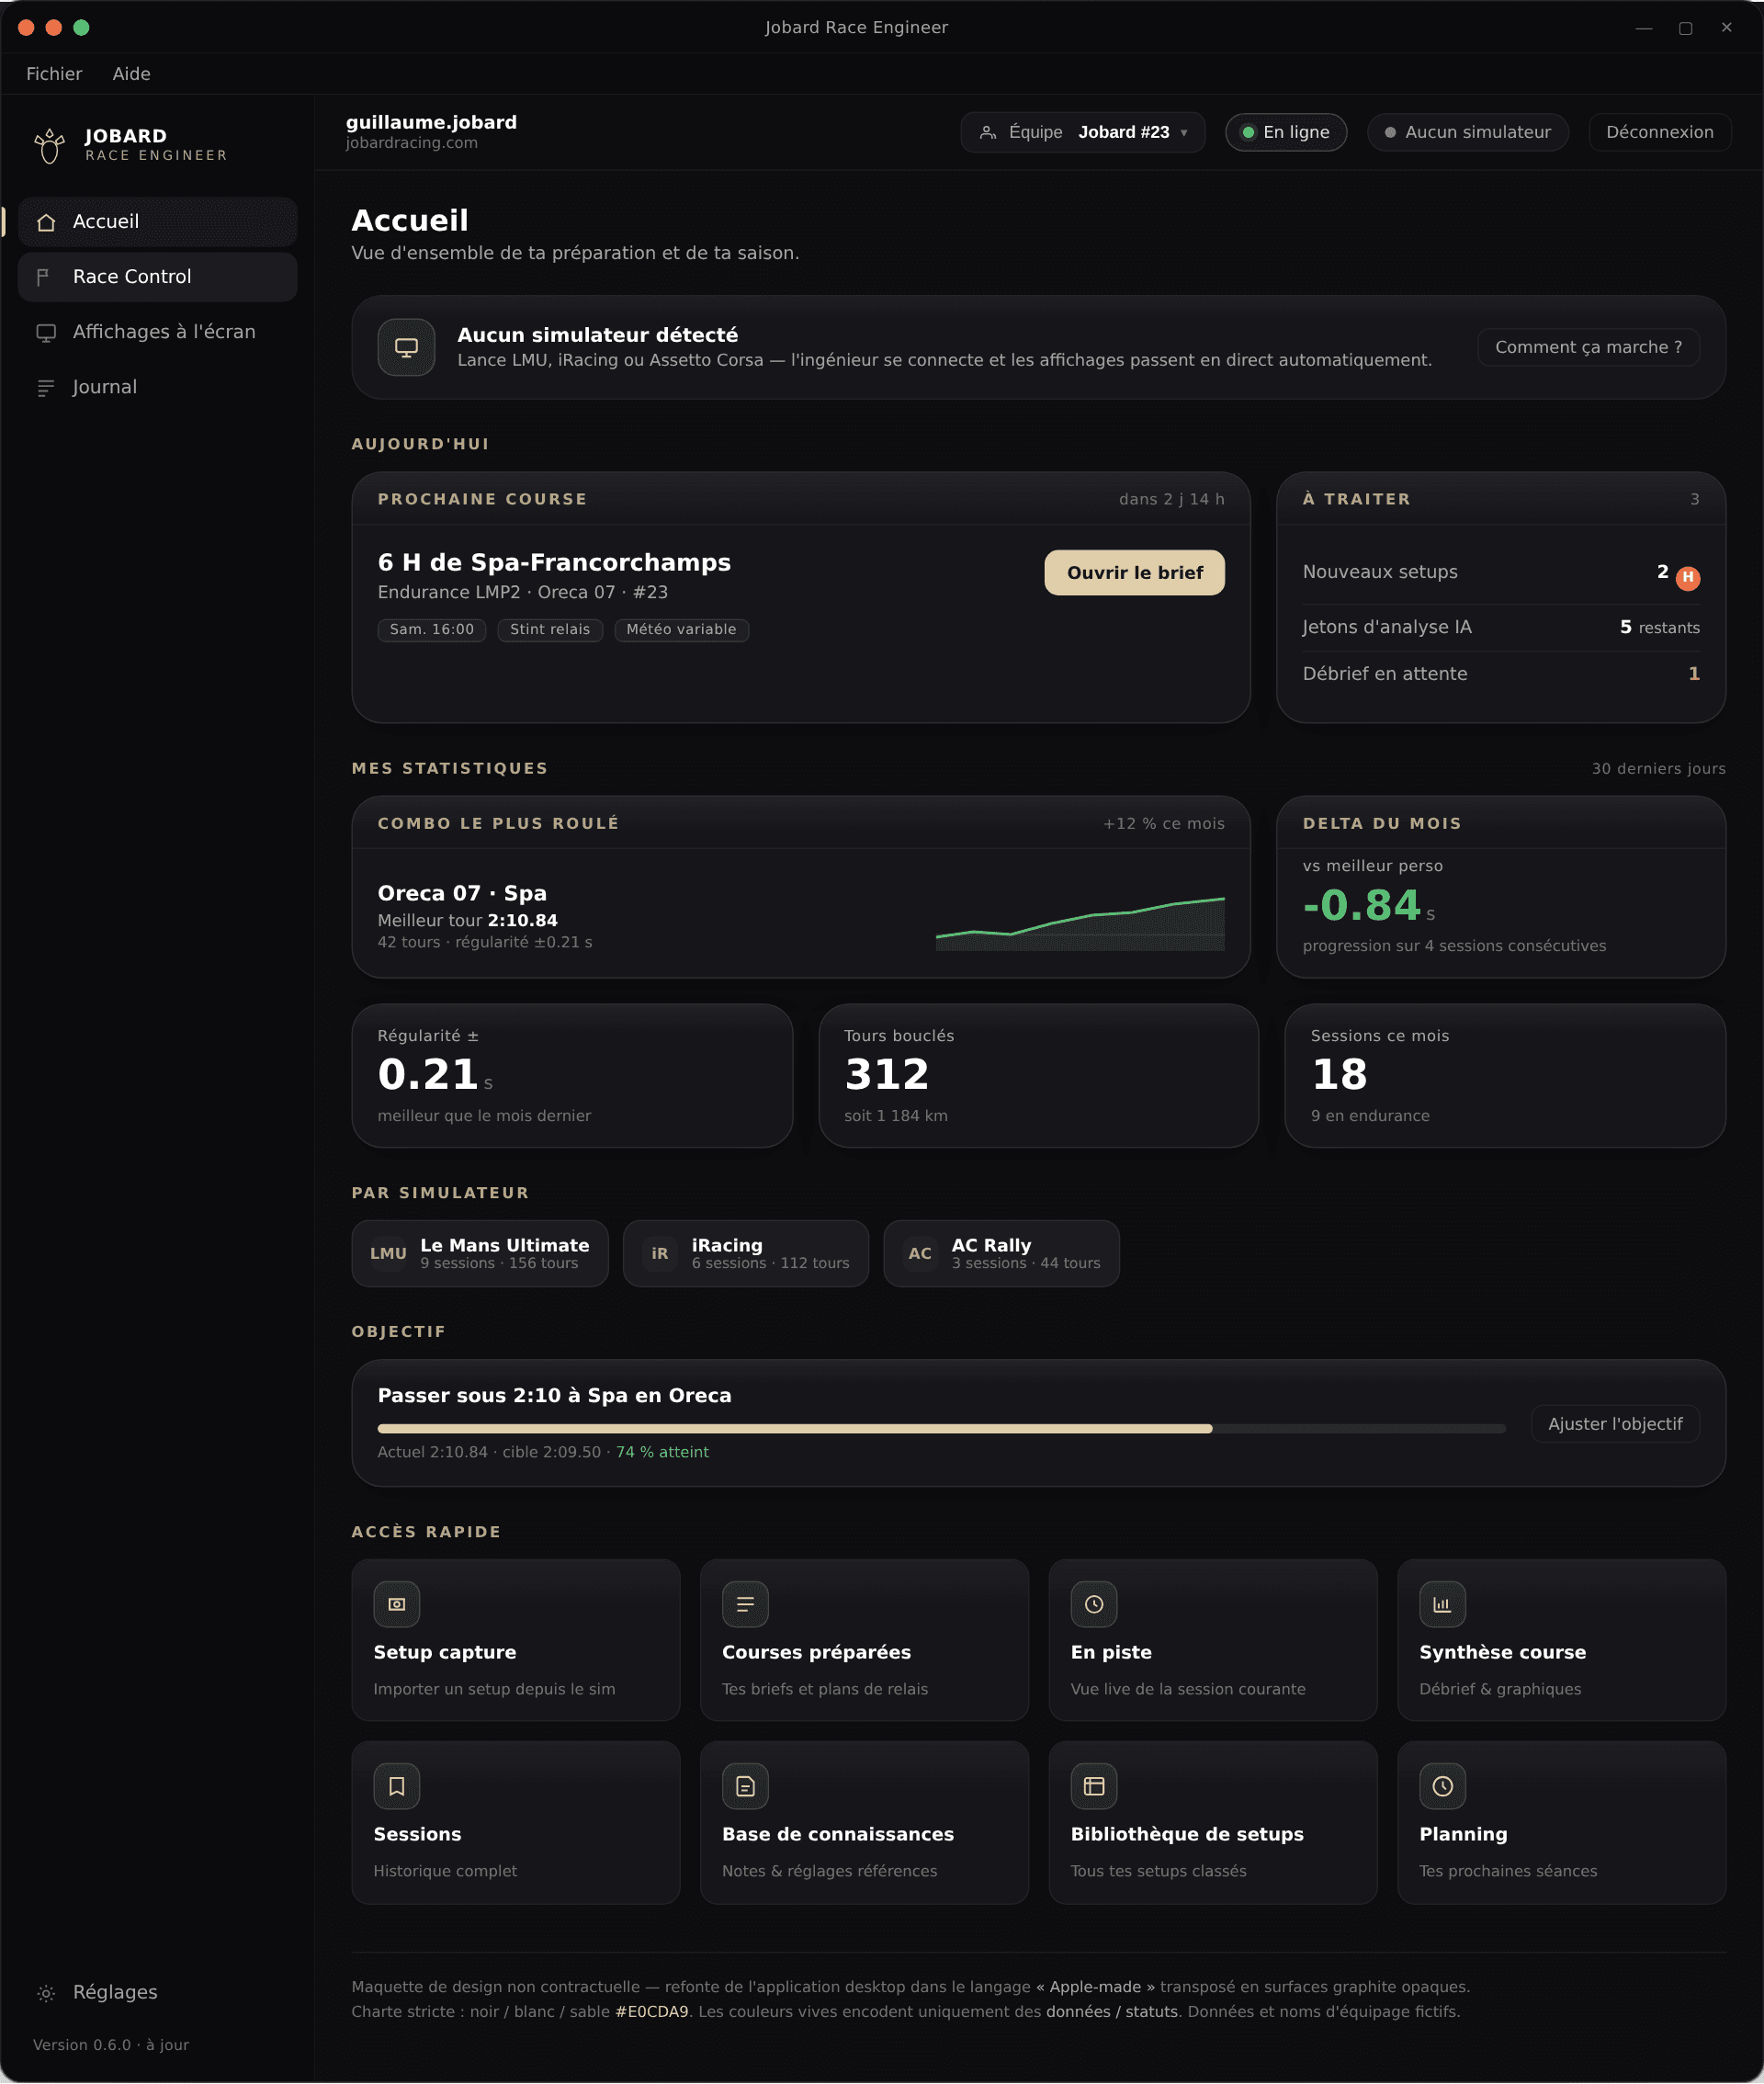Click the objective progress bar

pyautogui.click(x=941, y=1429)
